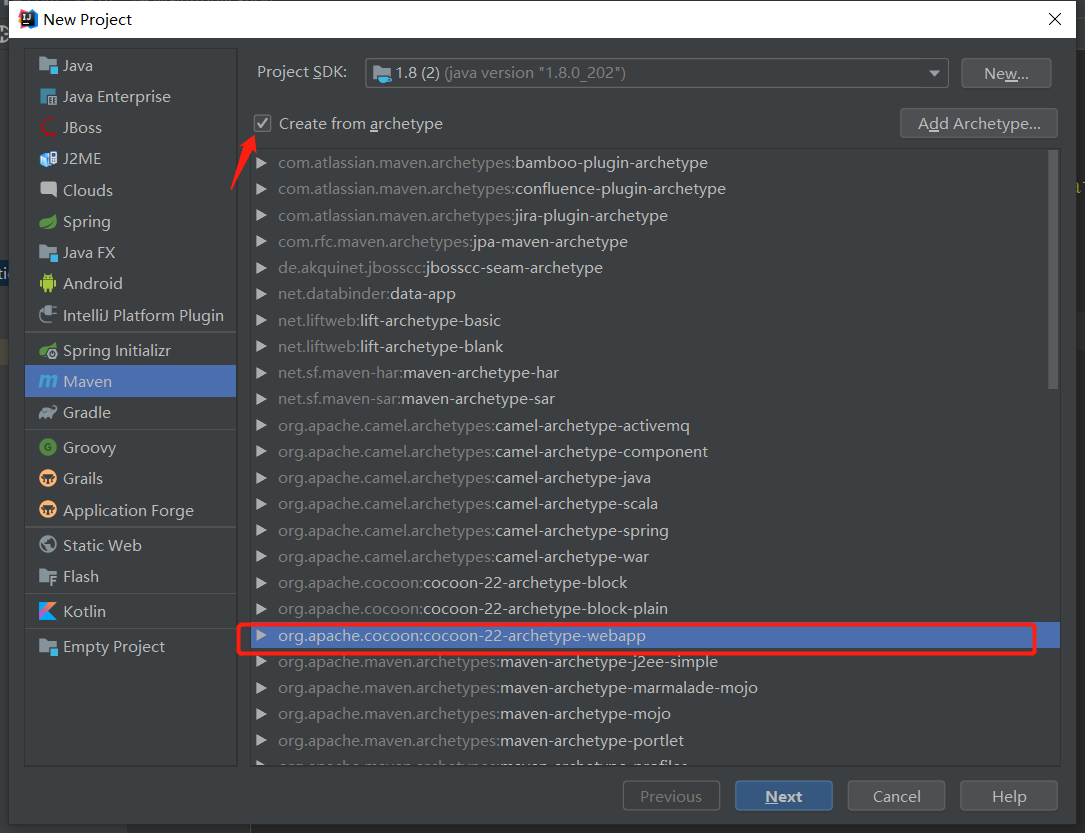
Task: Select the Flash folder icon
Action: (48, 577)
